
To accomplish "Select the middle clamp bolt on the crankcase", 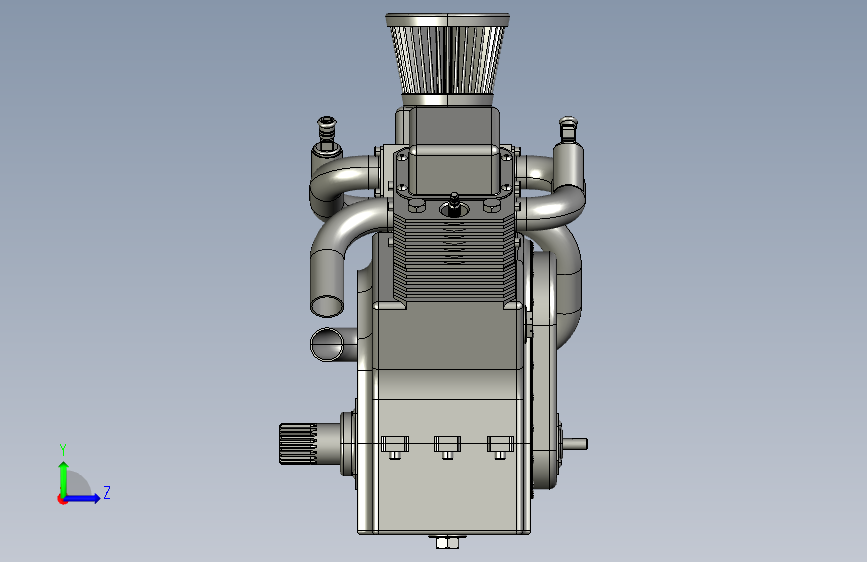I will coord(447,447).
